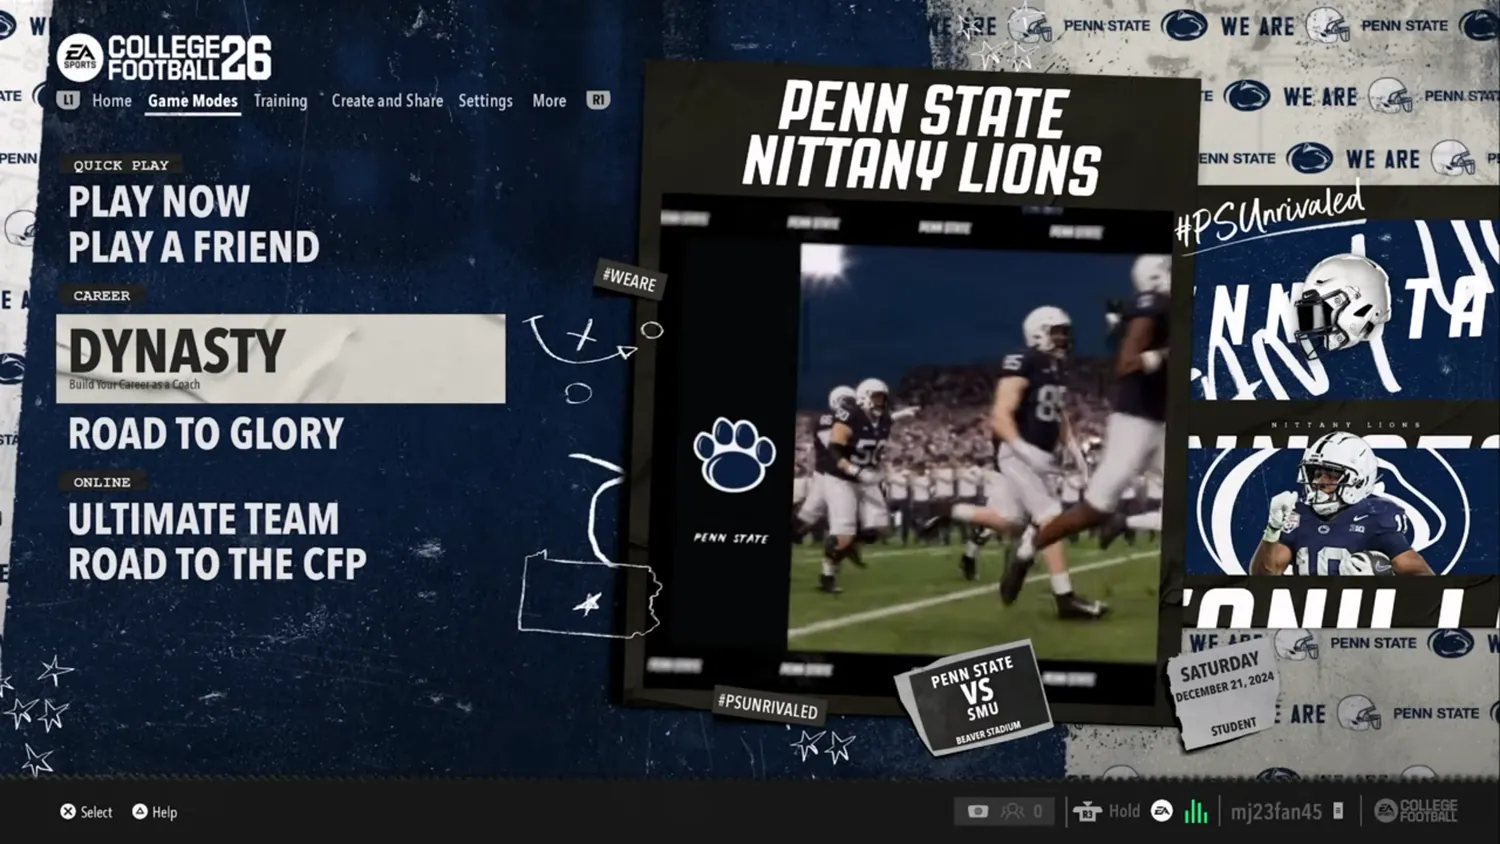
Task: Click the Select prompt label
Action: pos(96,812)
